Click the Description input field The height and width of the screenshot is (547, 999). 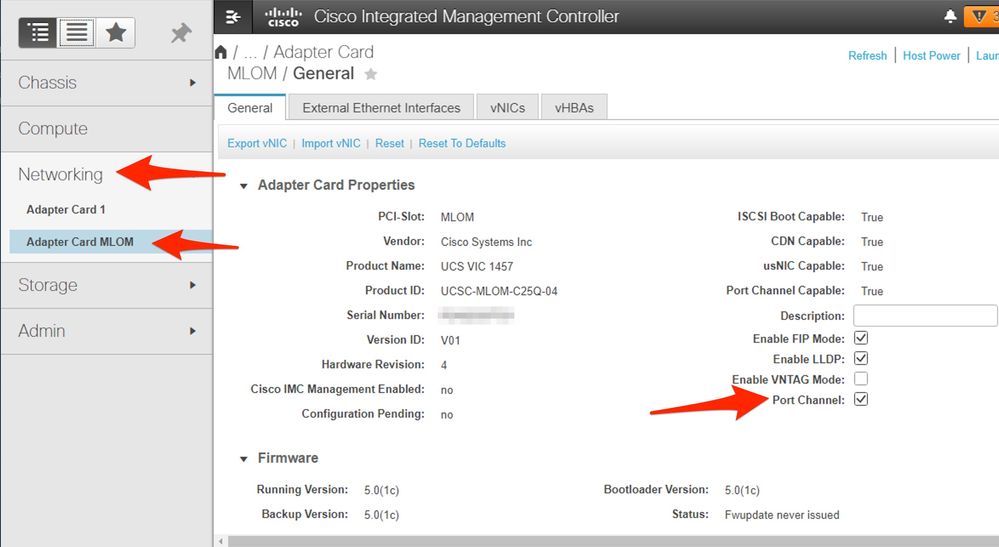click(925, 315)
